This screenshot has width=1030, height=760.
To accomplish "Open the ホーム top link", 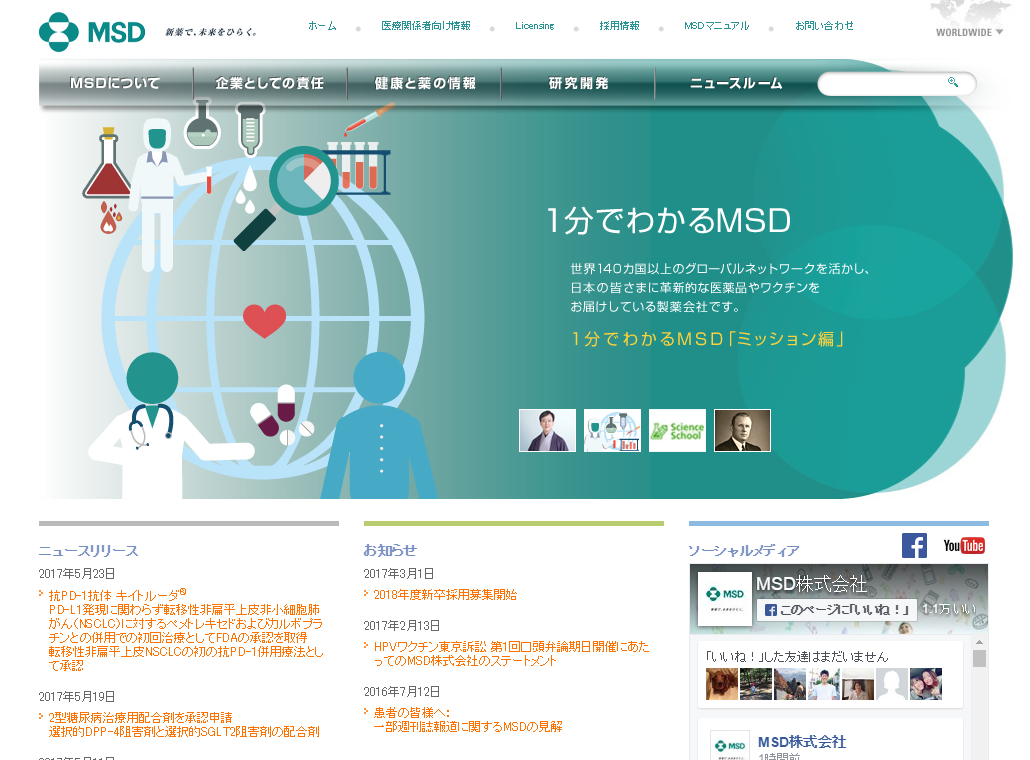I will point(322,26).
